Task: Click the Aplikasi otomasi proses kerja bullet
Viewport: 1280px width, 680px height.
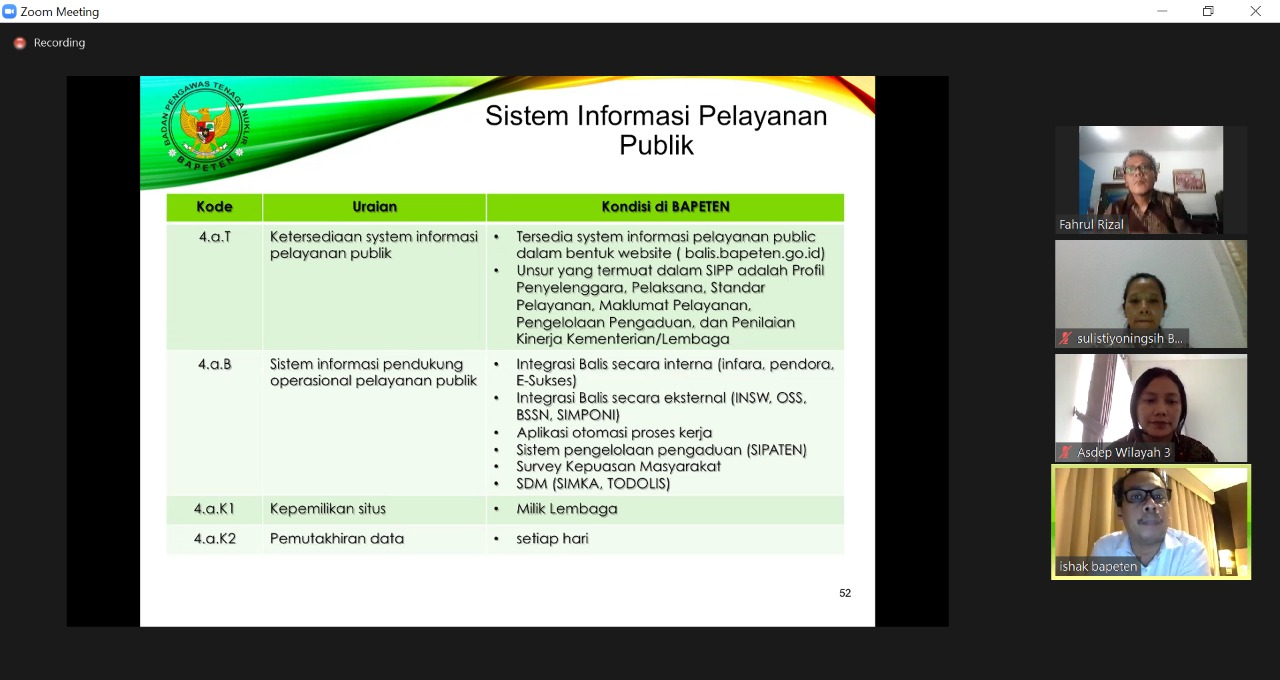Action: click(x=614, y=432)
